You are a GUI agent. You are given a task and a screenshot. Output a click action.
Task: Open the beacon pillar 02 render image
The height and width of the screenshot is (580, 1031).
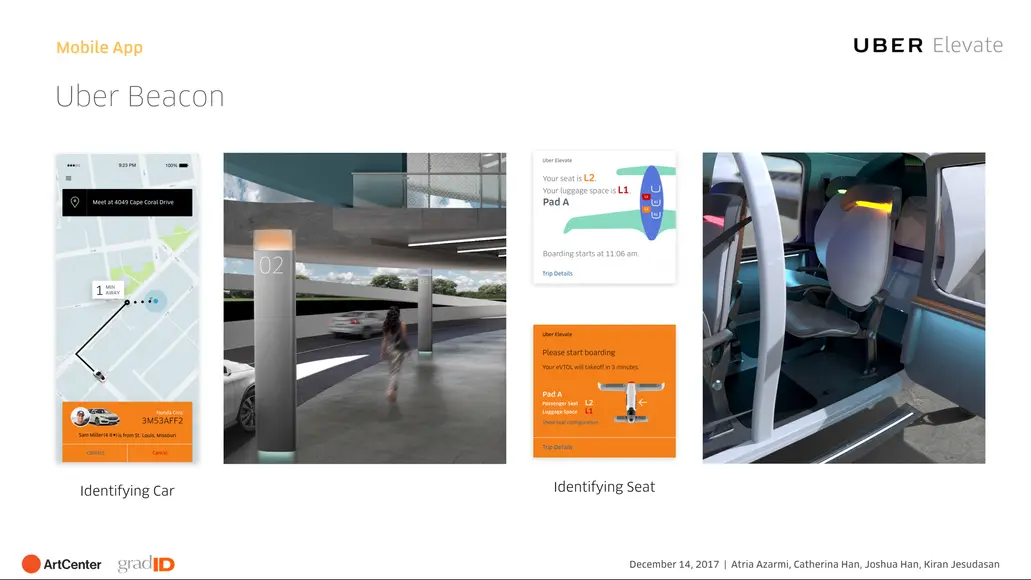(x=365, y=308)
